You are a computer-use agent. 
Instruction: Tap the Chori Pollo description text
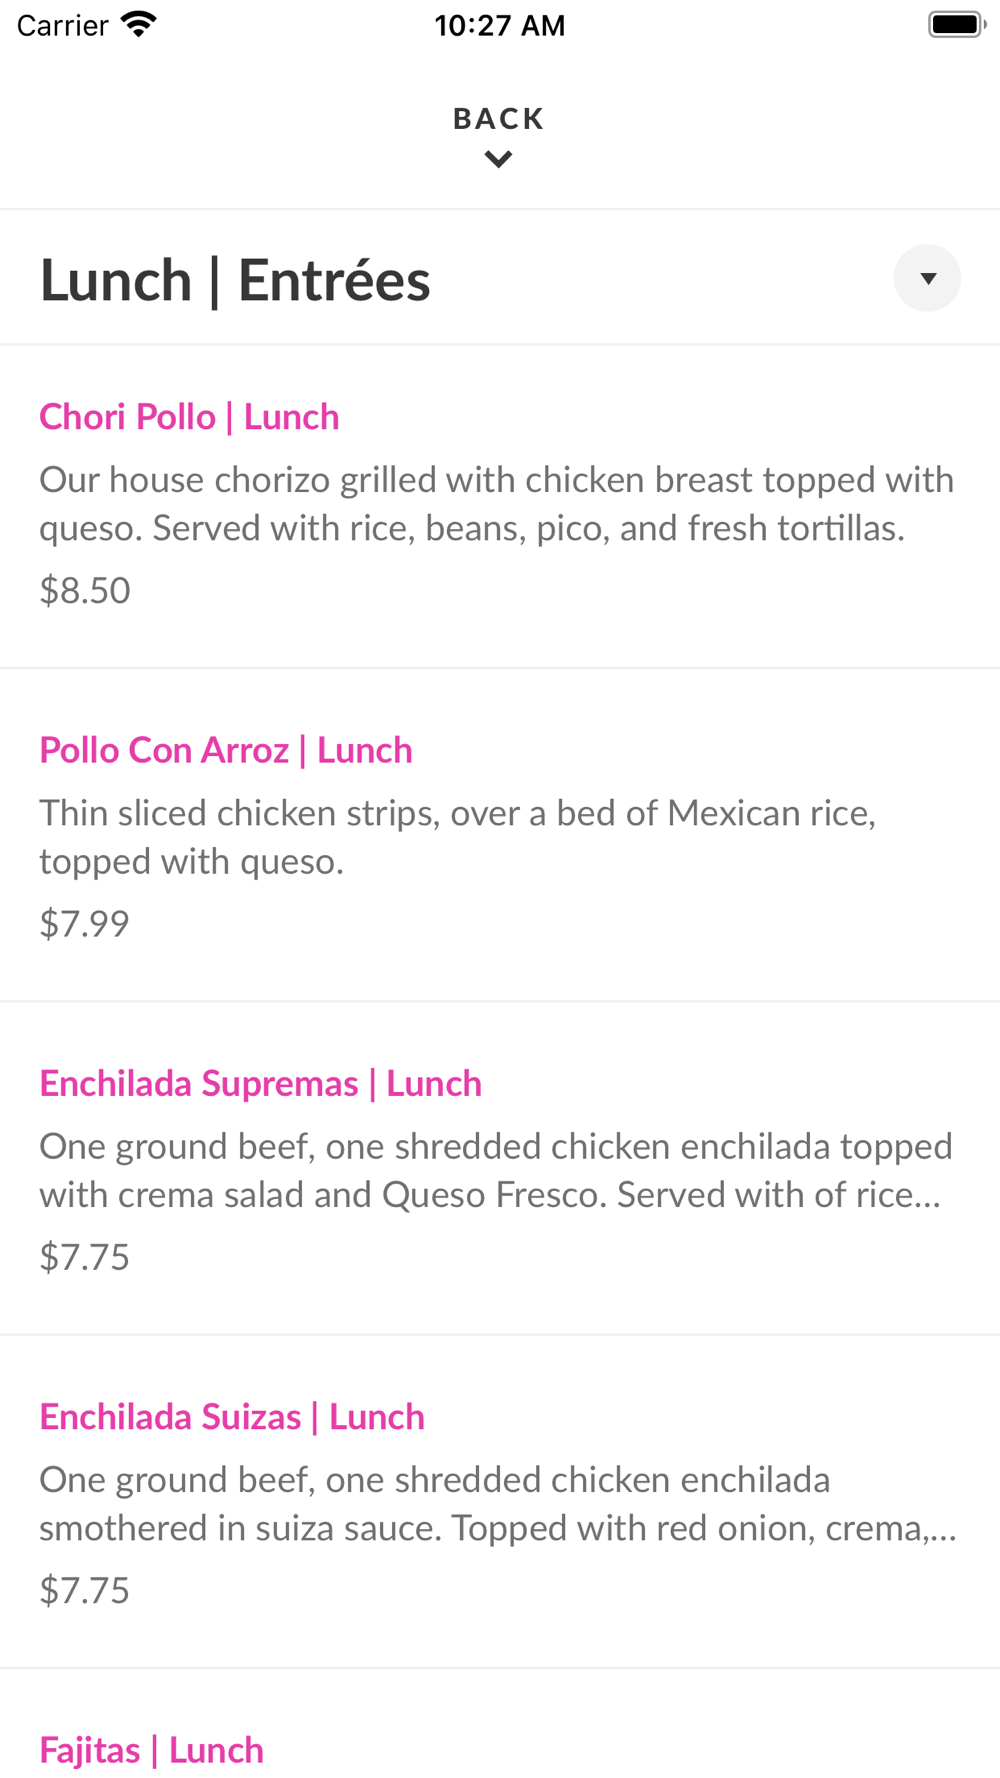tap(496, 504)
